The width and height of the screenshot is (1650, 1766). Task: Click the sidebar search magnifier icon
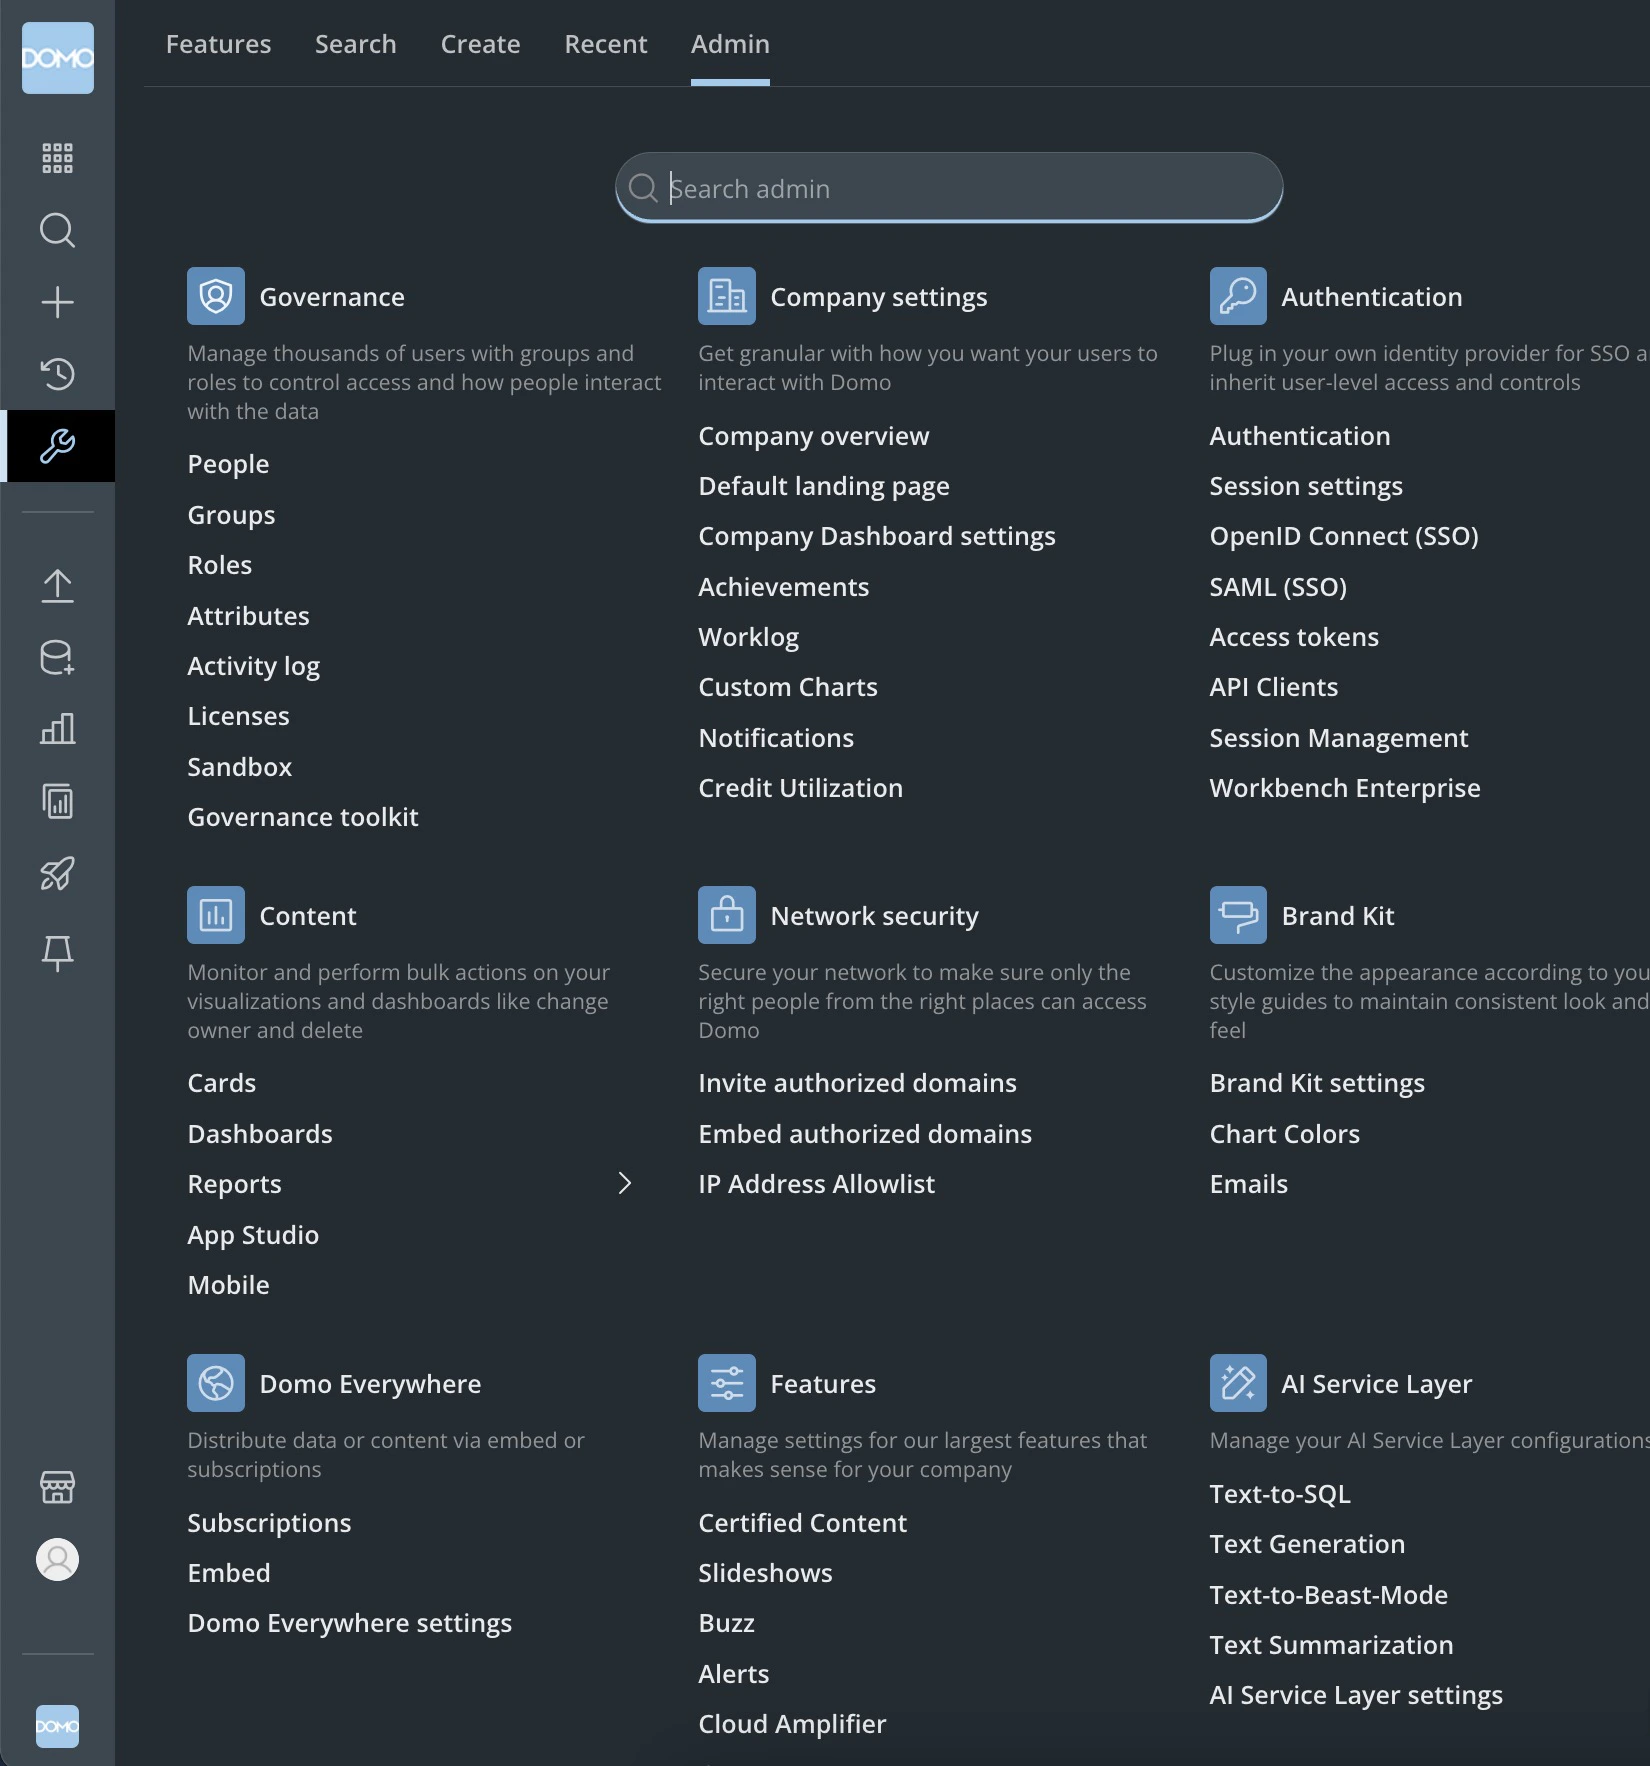coord(58,230)
